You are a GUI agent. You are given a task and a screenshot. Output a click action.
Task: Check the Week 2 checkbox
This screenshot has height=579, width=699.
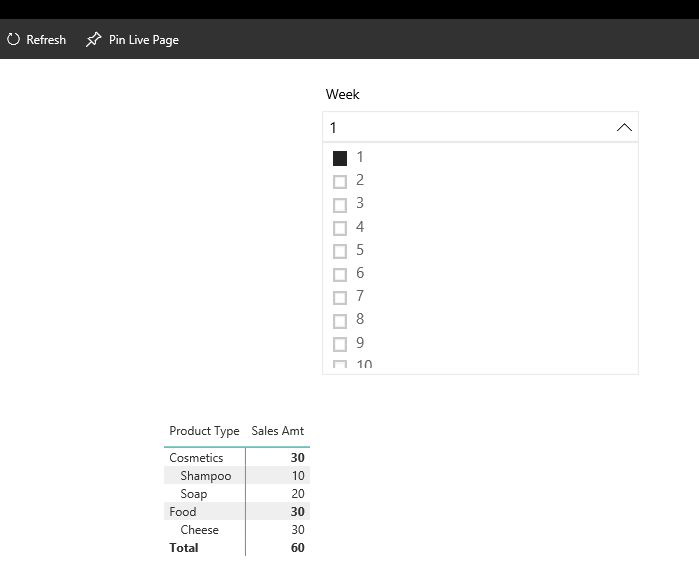click(x=340, y=181)
